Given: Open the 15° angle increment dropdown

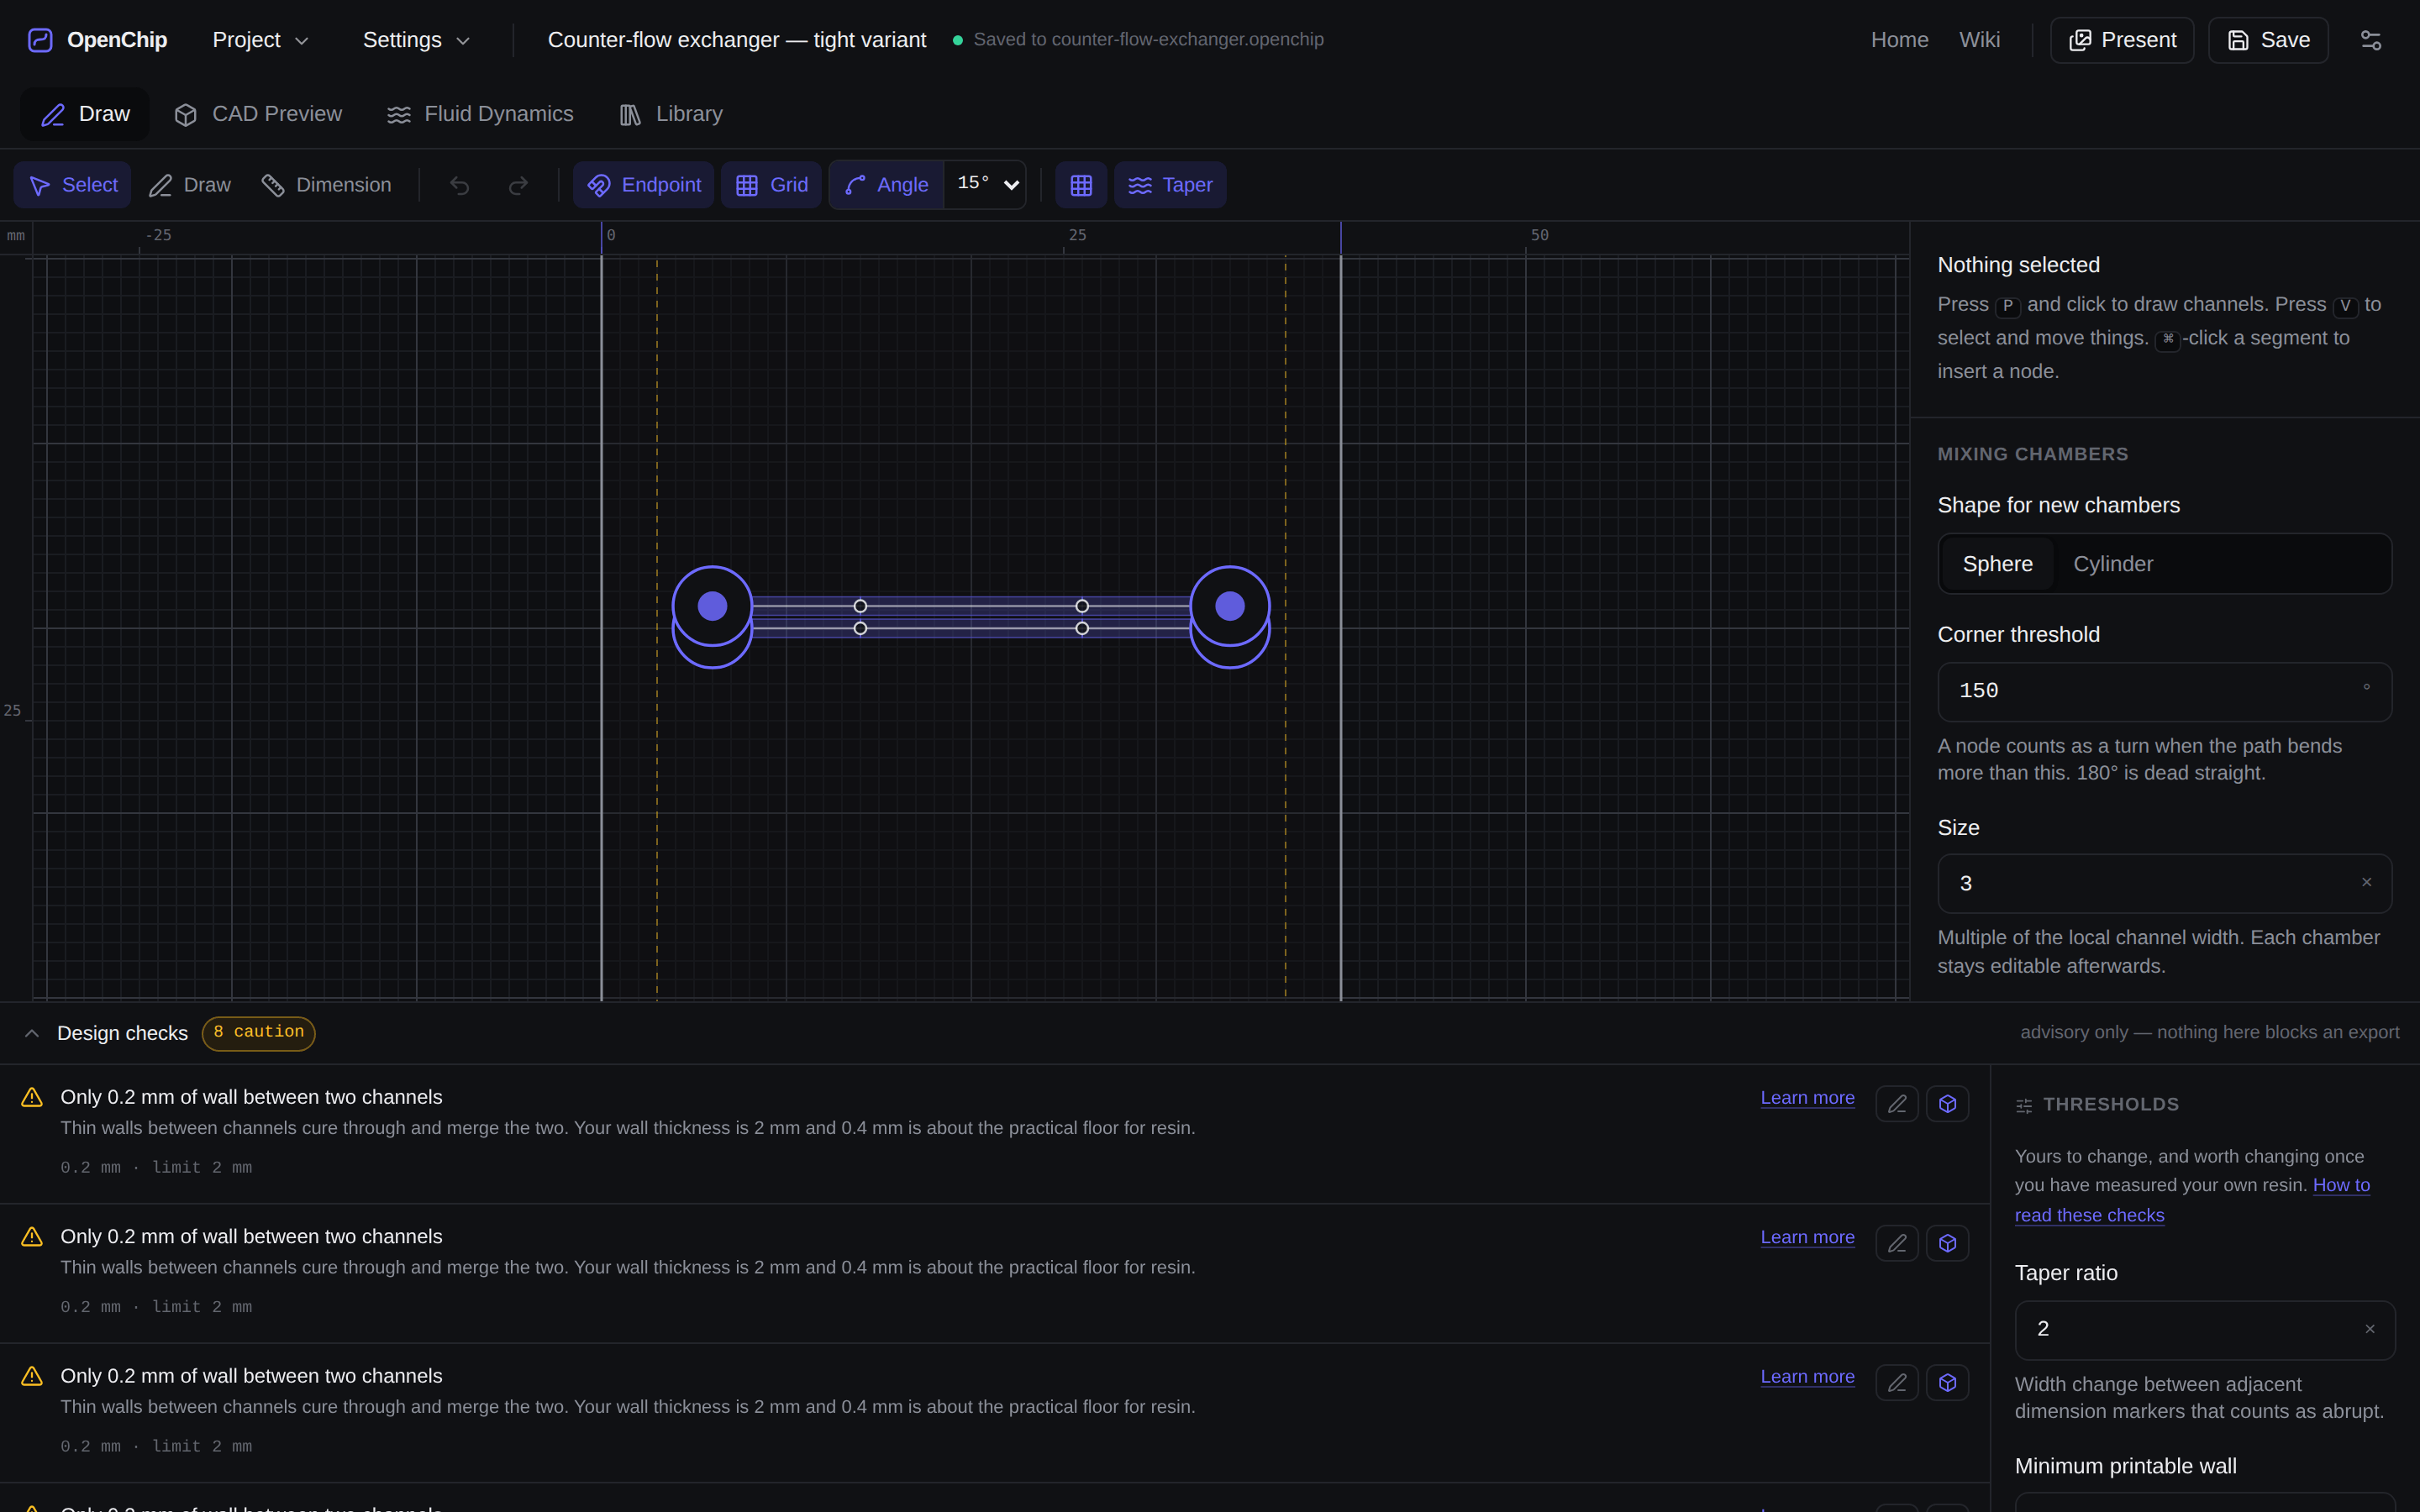Looking at the screenshot, I should [986, 185].
